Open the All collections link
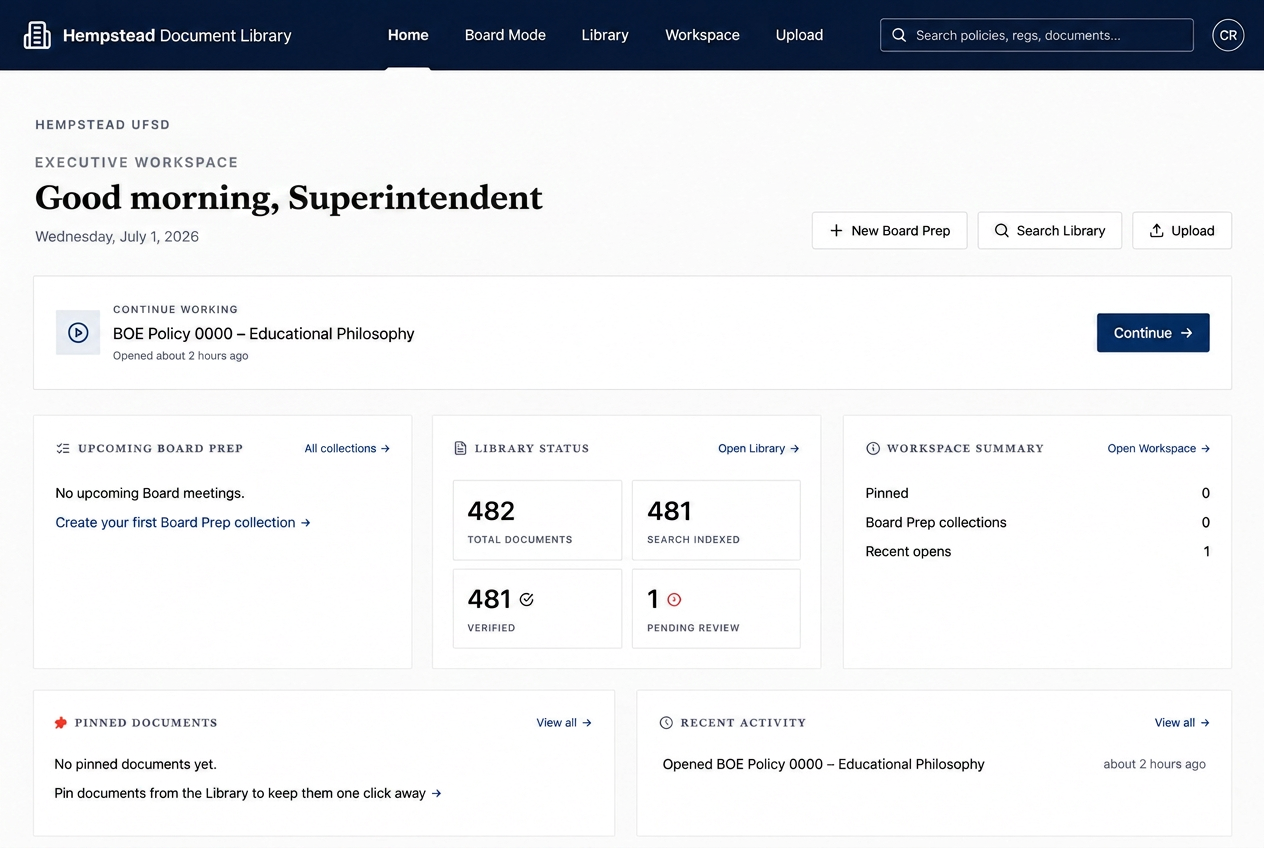Viewport: 1264px width, 848px height. point(347,449)
